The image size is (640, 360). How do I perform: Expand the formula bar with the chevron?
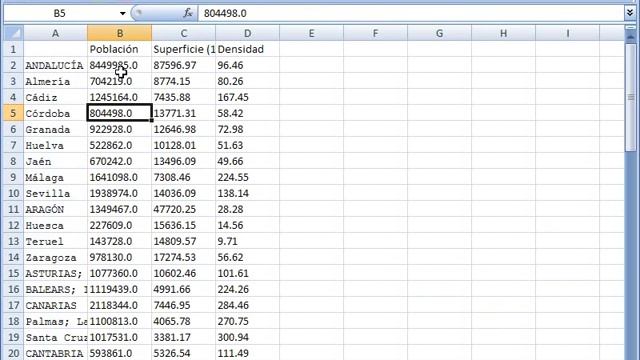pyautogui.click(x=630, y=13)
